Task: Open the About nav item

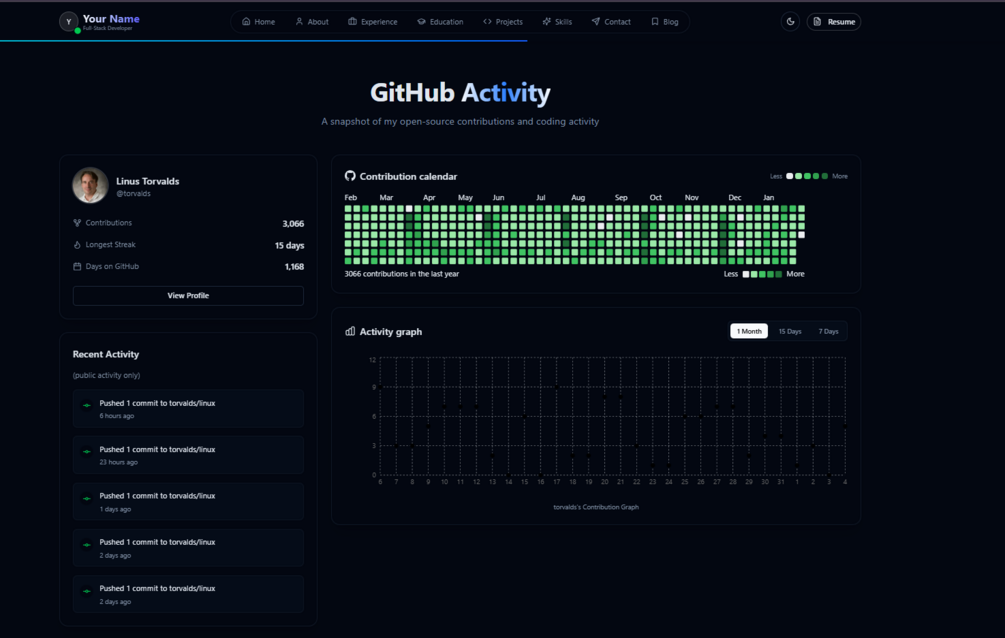Action: point(311,22)
